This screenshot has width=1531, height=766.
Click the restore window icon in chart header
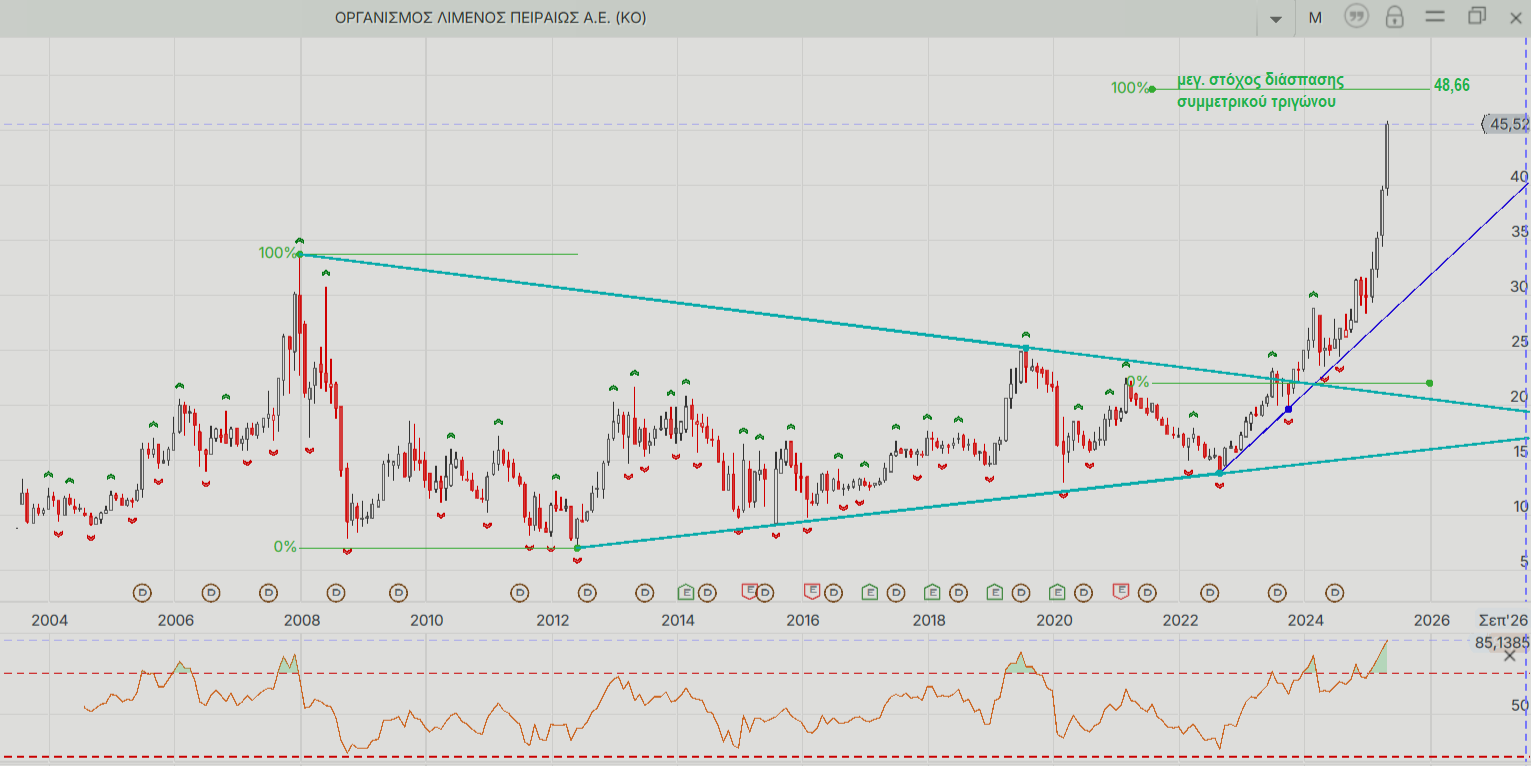click(1477, 16)
